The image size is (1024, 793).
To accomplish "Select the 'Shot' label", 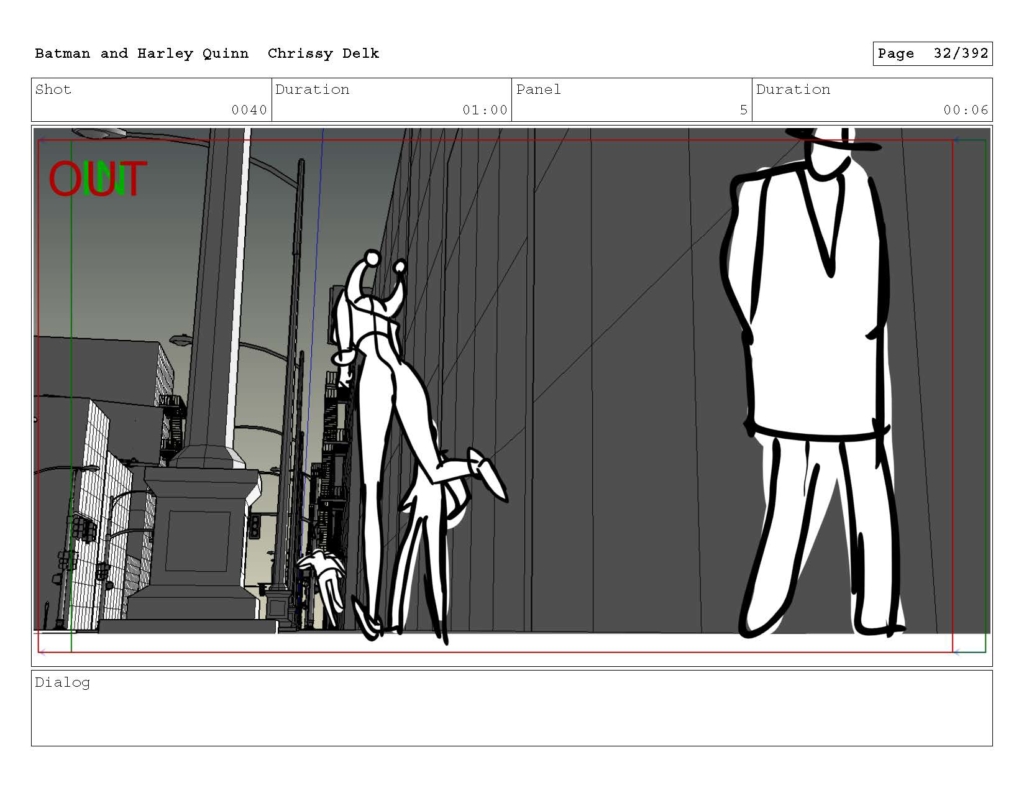I will 53,89.
